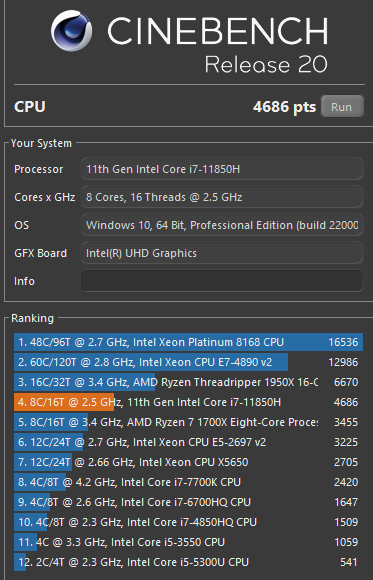Click score 12986 in the ranking list
The width and height of the screenshot is (373, 580).
(x=343, y=362)
